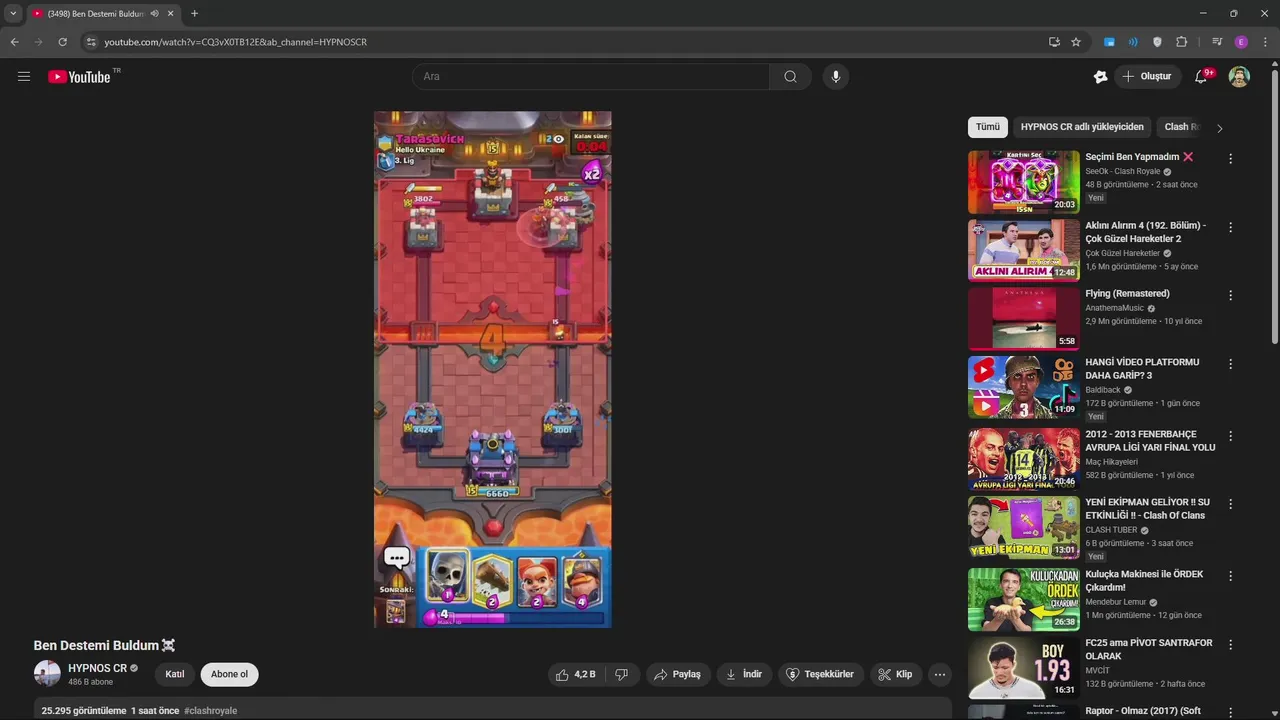View site information icon in address bar
Image resolution: width=1280 pixels, height=720 pixels.
coord(91,42)
